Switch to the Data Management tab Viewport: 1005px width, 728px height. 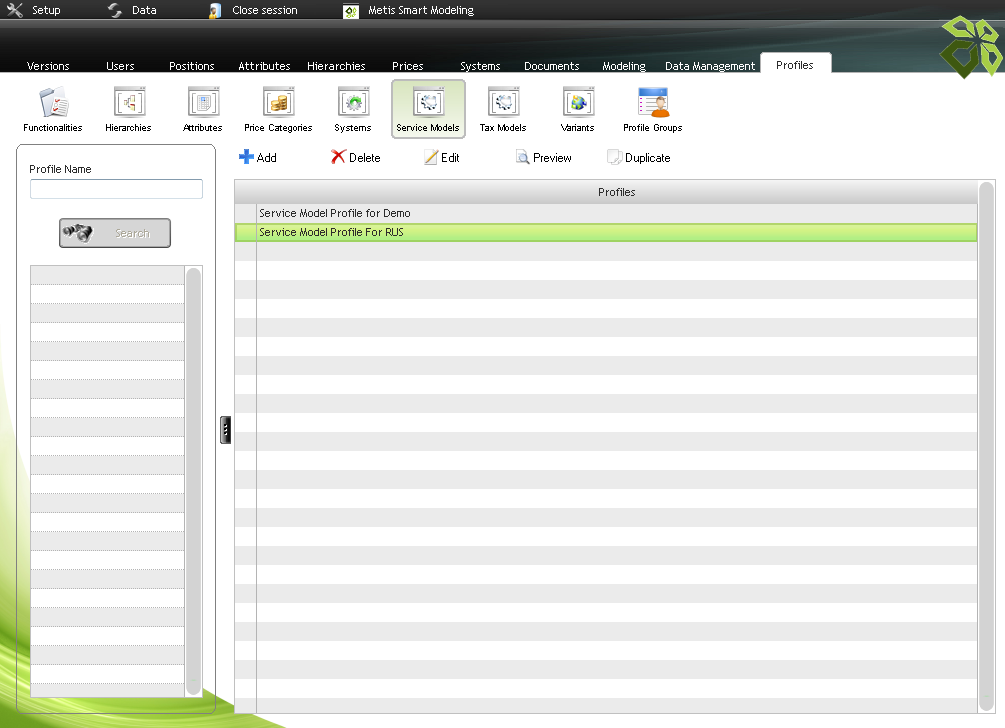point(710,65)
